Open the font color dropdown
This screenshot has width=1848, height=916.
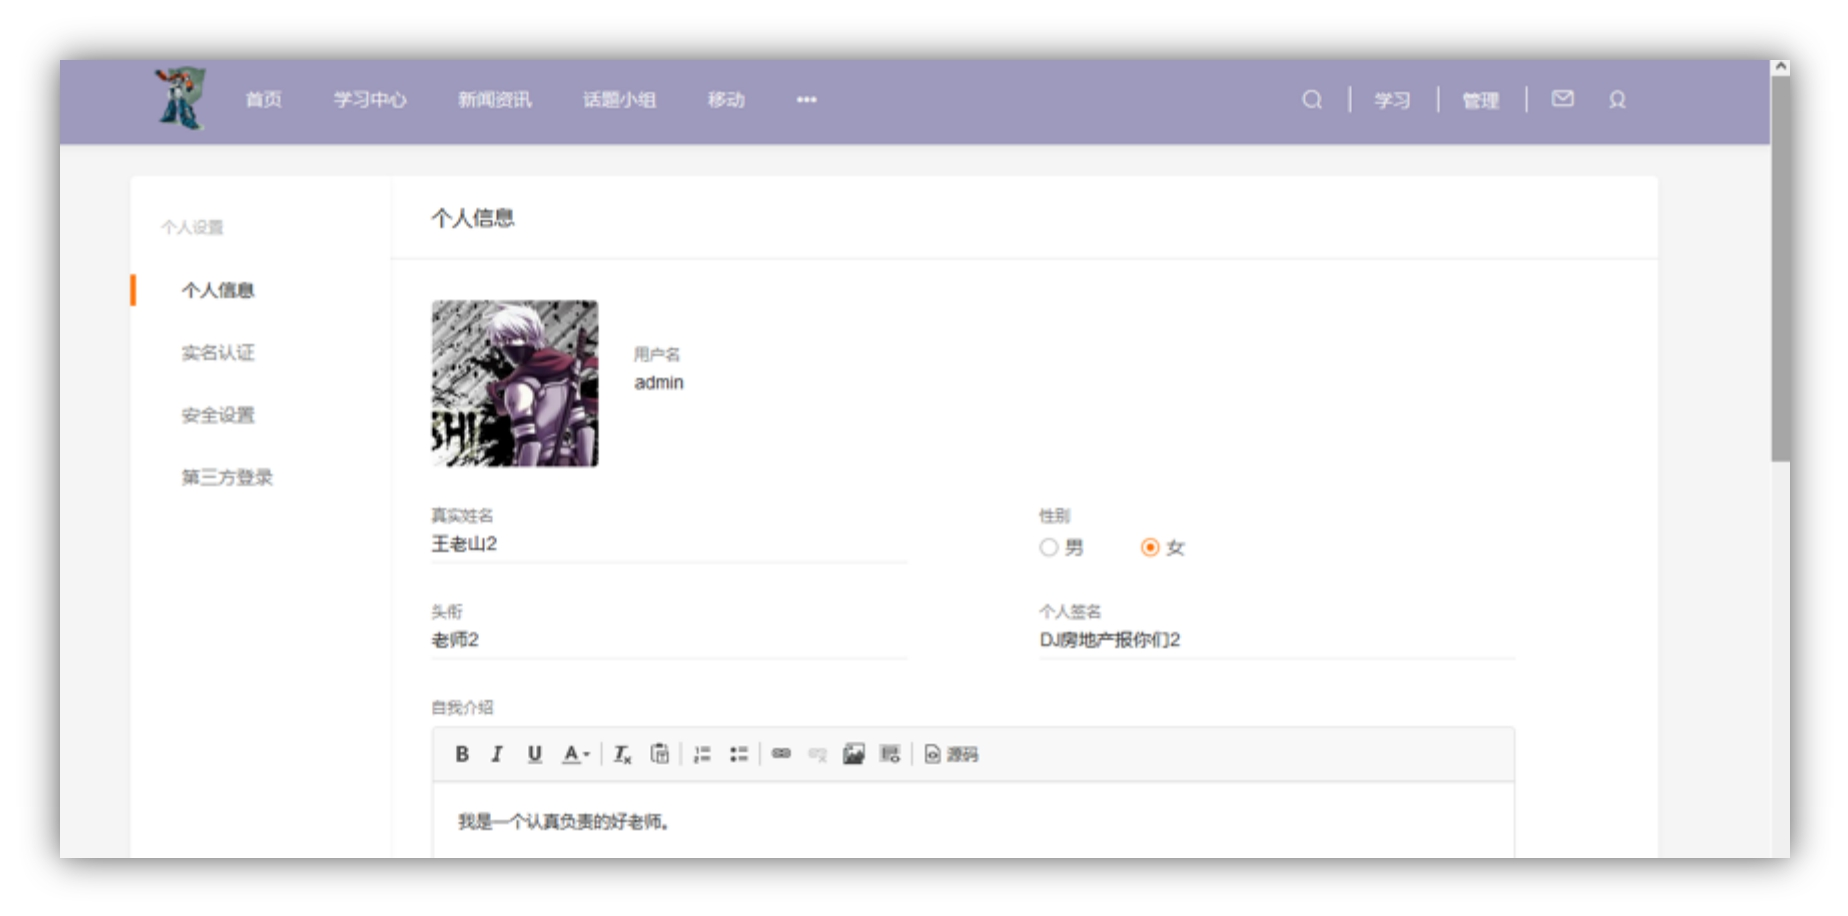(x=573, y=755)
